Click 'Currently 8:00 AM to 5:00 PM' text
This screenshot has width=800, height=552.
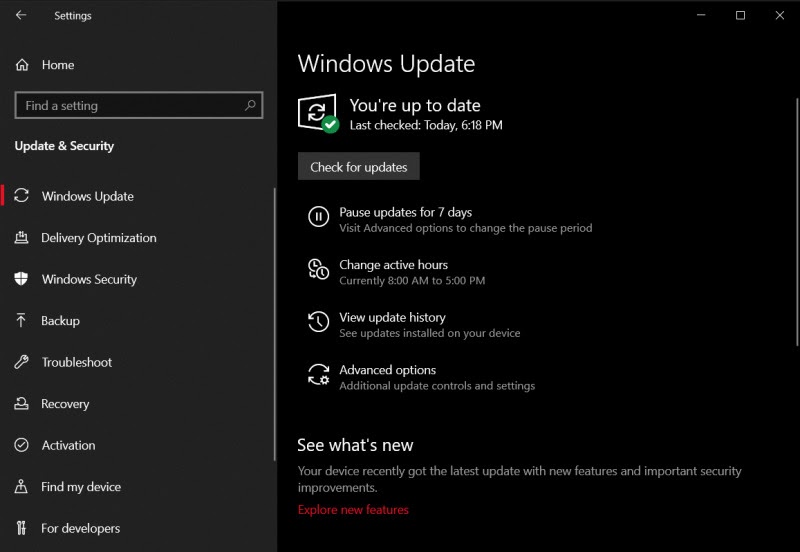click(x=412, y=280)
